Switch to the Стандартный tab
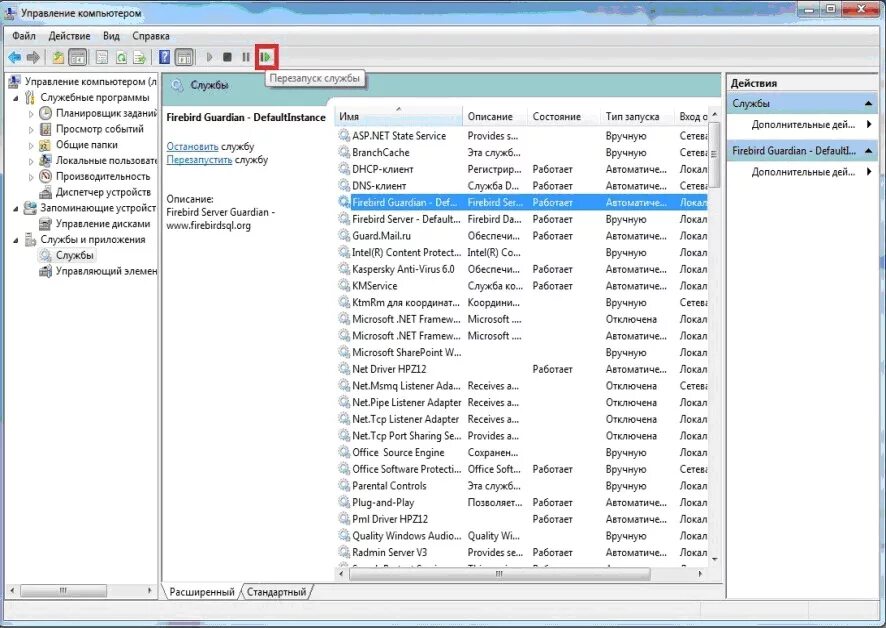Image resolution: width=886 pixels, height=628 pixels. [276, 592]
